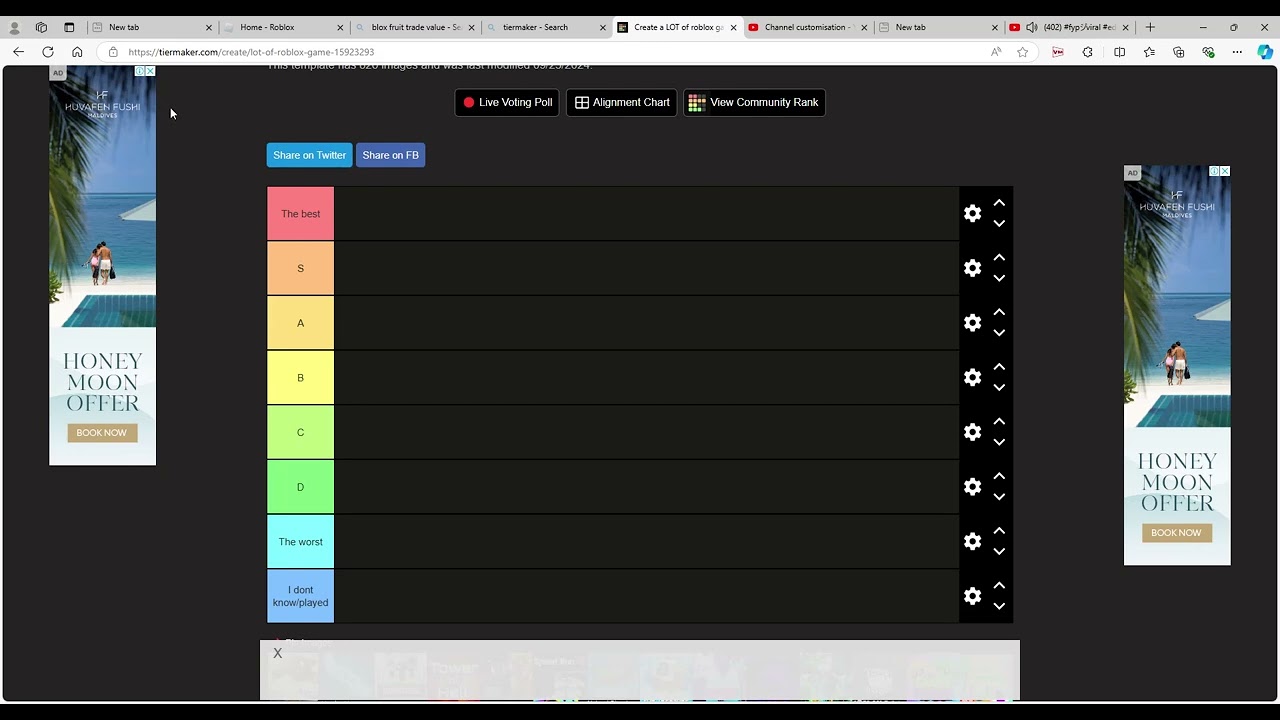Open Settings and more menu

[x=1237, y=52]
